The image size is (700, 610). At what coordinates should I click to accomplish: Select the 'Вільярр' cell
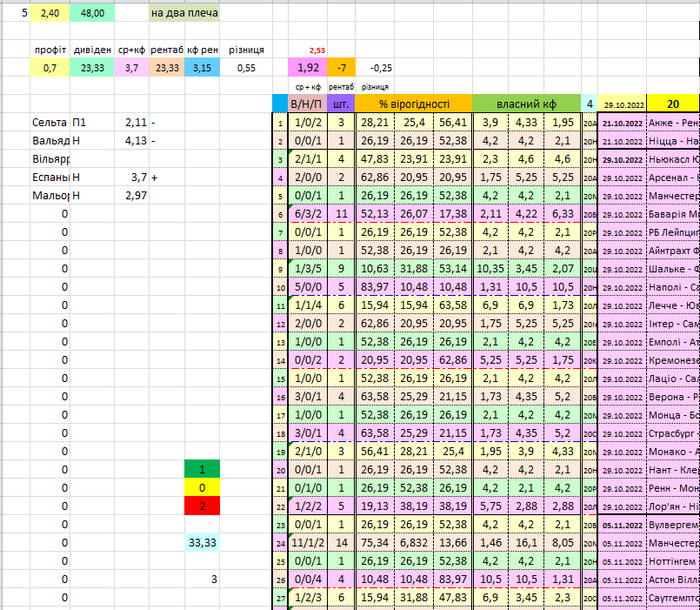point(50,159)
